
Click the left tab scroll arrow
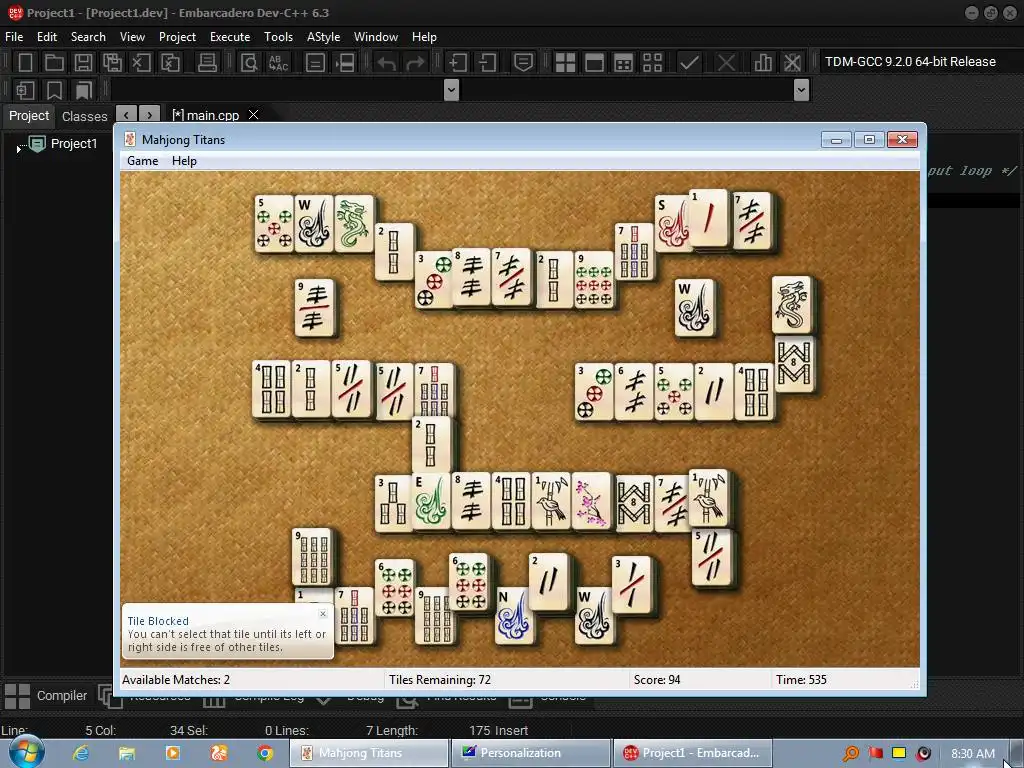coord(127,115)
